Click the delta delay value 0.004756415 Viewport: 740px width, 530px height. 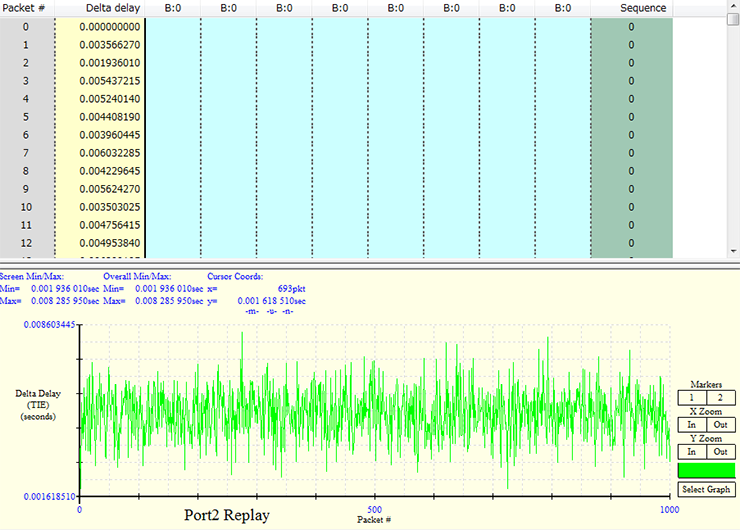tap(109, 225)
